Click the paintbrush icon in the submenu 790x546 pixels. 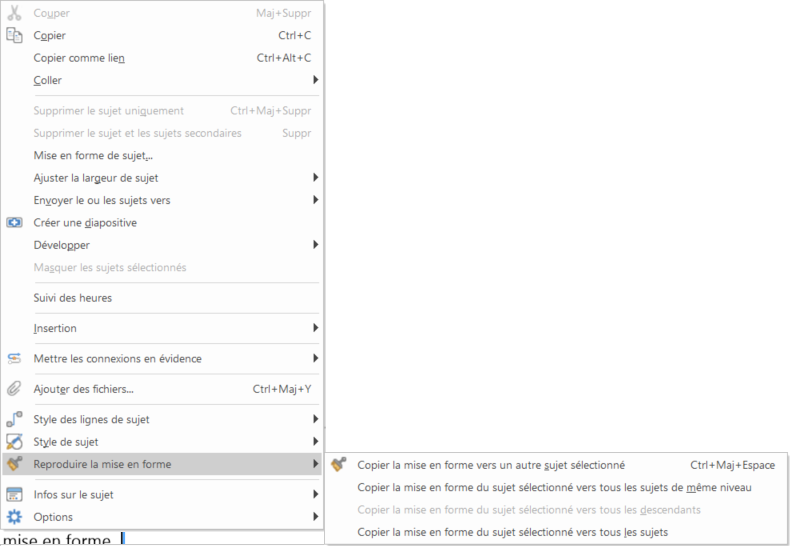click(339, 465)
